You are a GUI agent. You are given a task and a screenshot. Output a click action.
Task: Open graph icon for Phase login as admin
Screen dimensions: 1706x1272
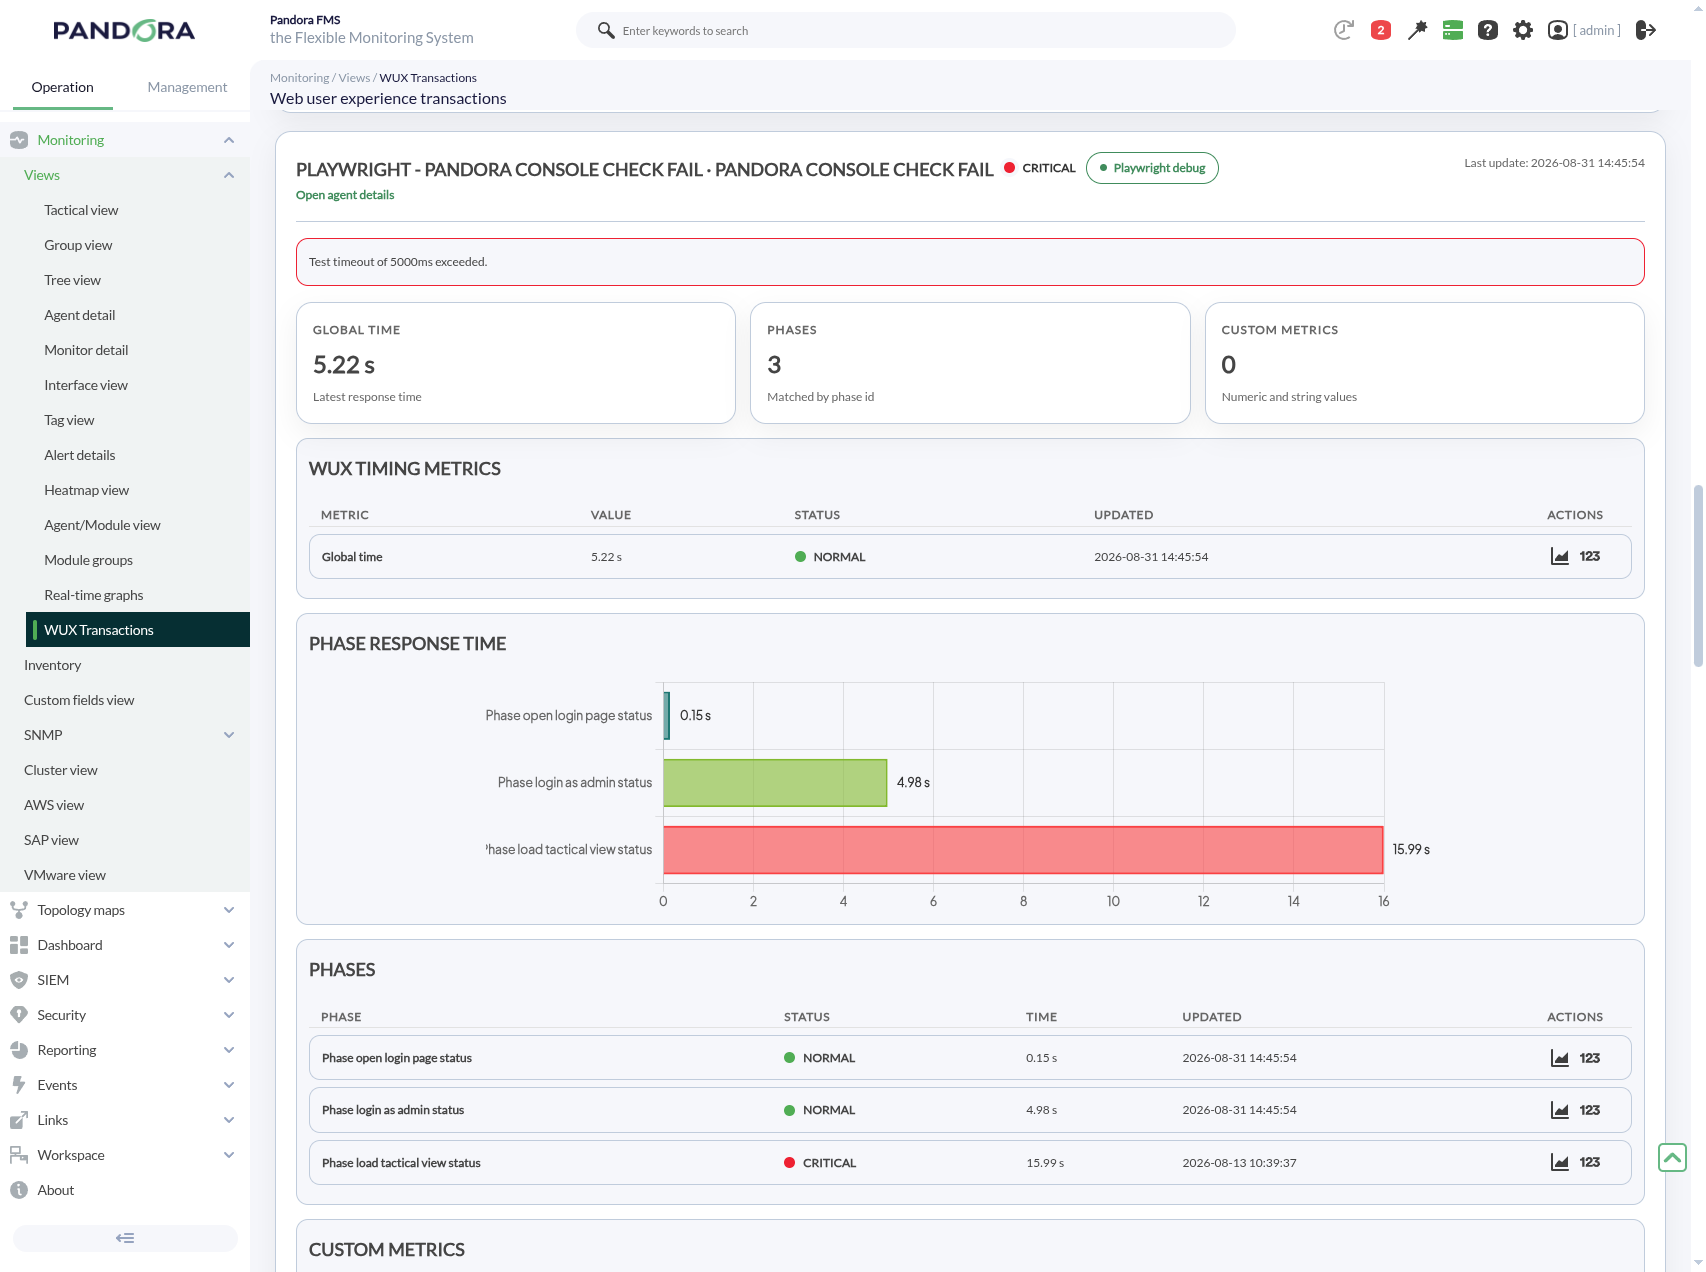(x=1560, y=1110)
